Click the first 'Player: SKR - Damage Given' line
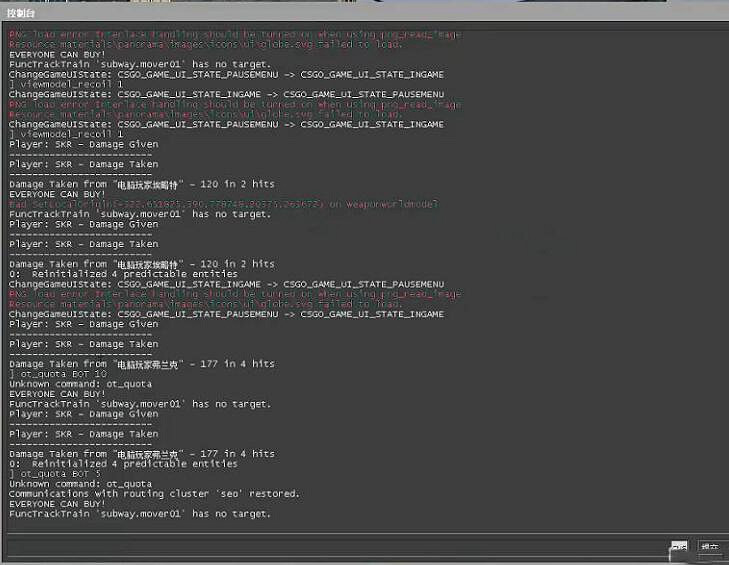729x565 pixels. pyautogui.click(x=84, y=144)
